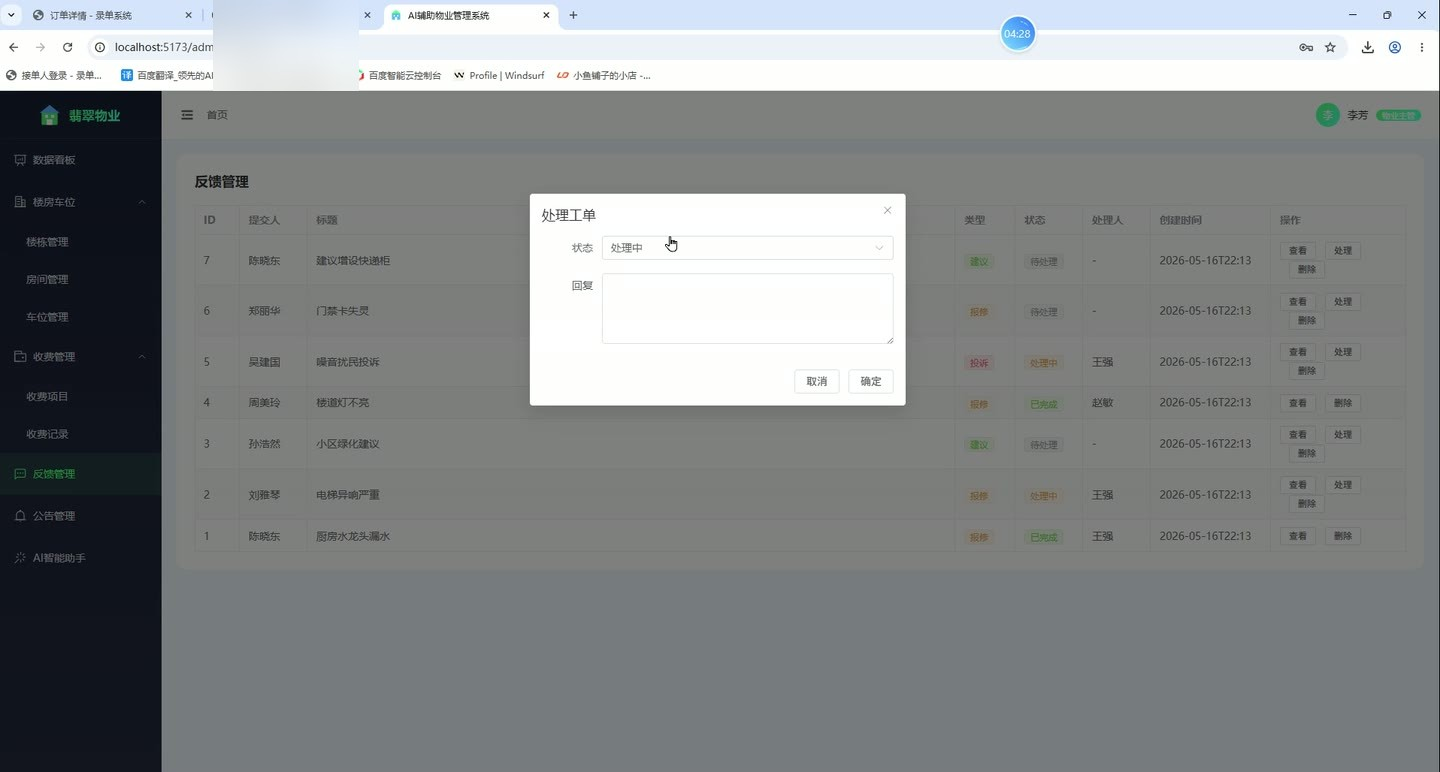The height and width of the screenshot is (772, 1440).
Task: Click the 04:28 timer bubble
Action: pos(1017,34)
